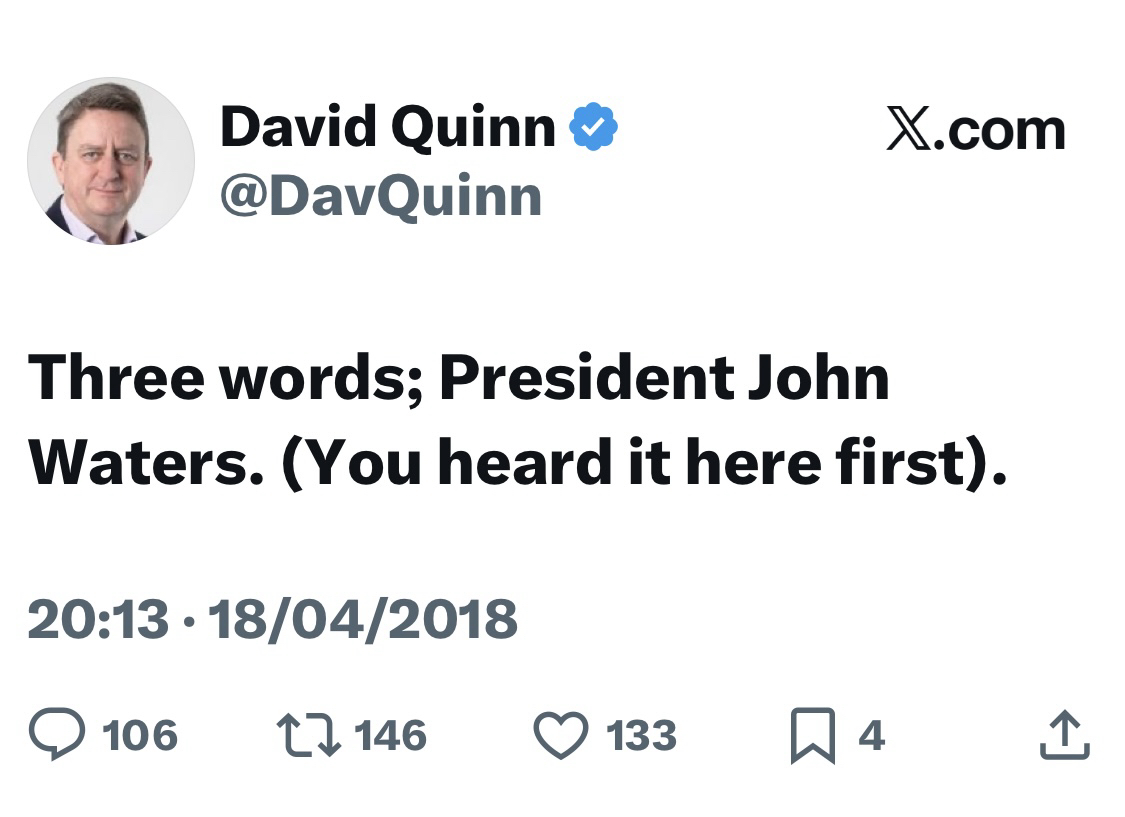View the 133 likes count
The height and width of the screenshot is (817, 1125).
coord(641,736)
